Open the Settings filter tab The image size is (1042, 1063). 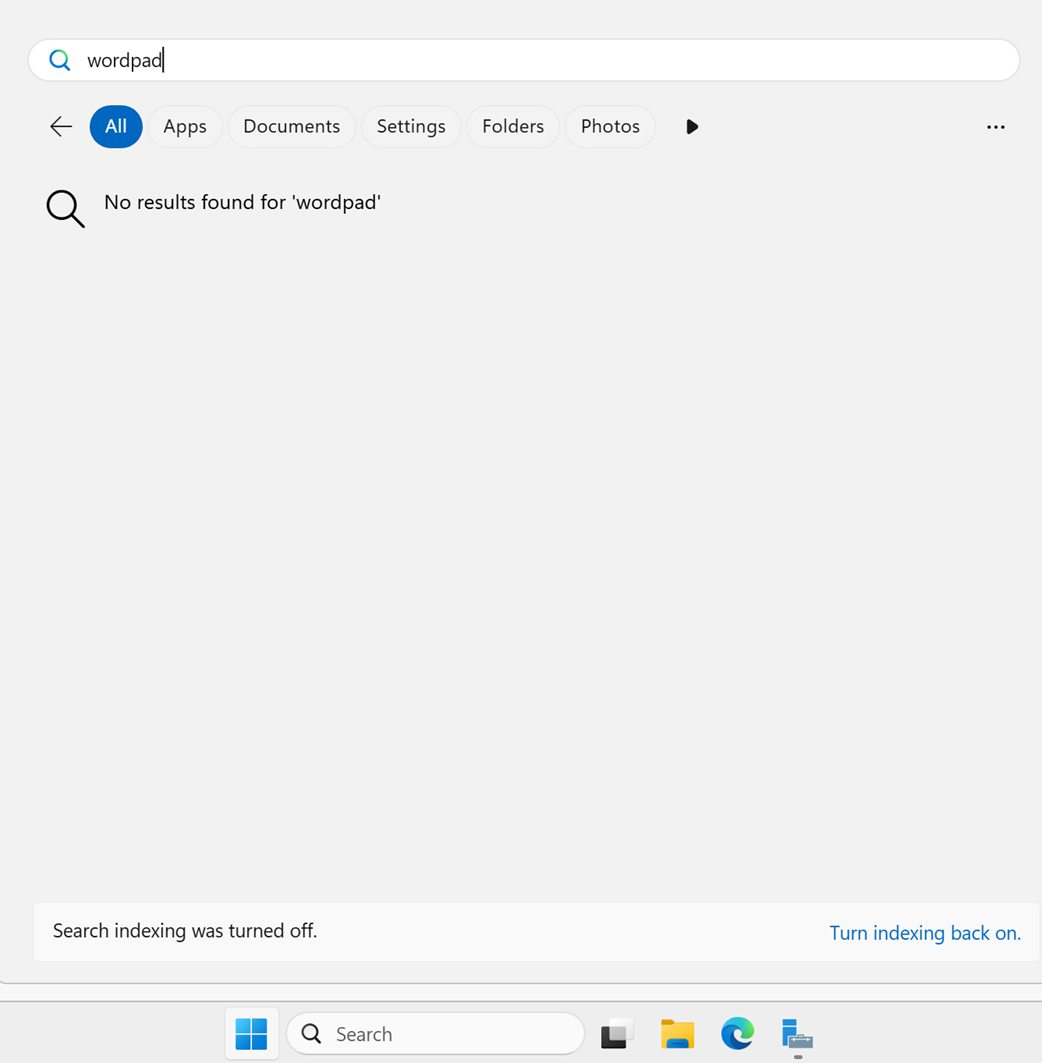(x=411, y=127)
